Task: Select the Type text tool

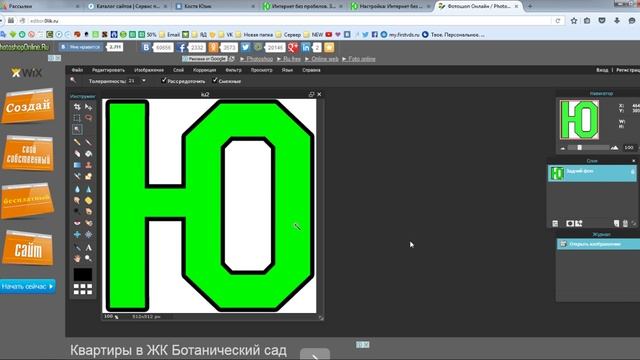Action: 88,247
